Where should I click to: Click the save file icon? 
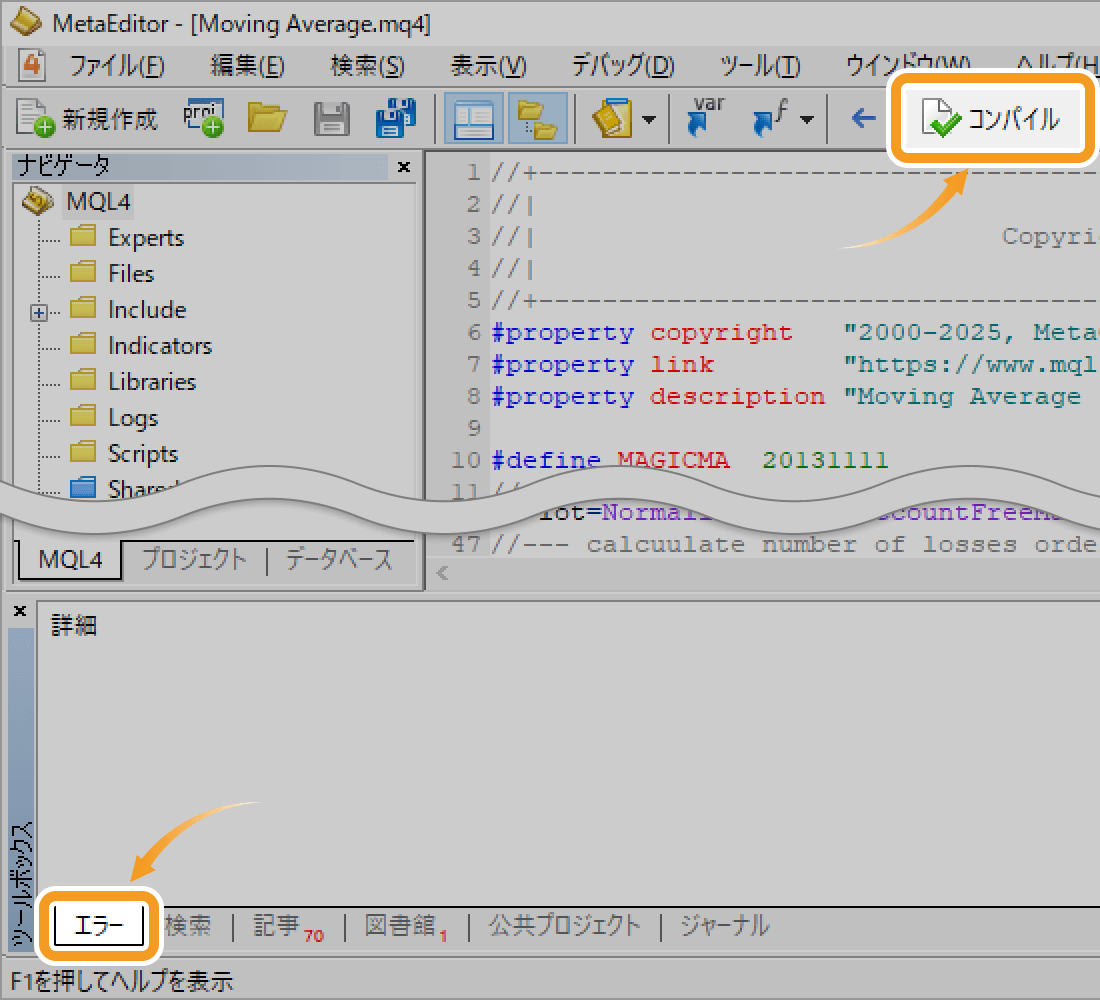[331, 119]
